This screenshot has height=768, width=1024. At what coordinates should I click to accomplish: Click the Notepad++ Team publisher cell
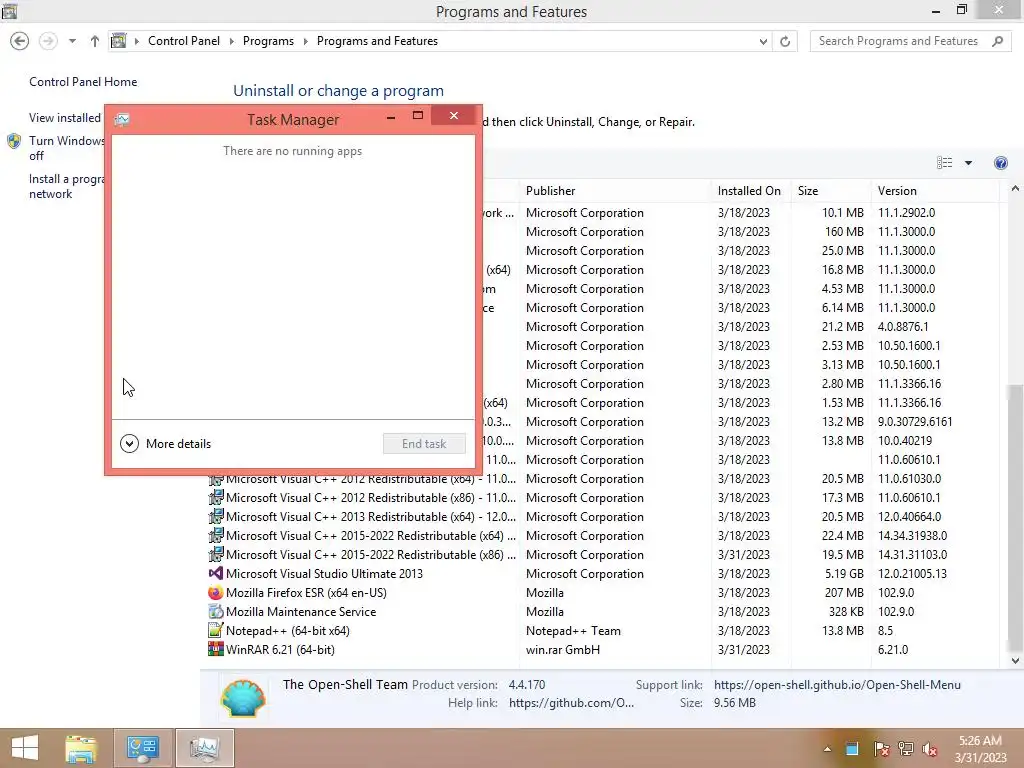coord(573,630)
